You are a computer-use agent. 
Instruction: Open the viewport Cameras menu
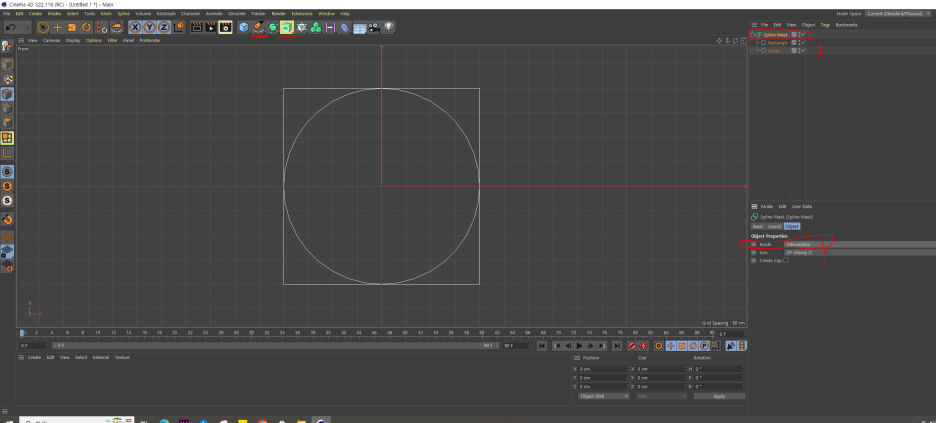(51, 40)
